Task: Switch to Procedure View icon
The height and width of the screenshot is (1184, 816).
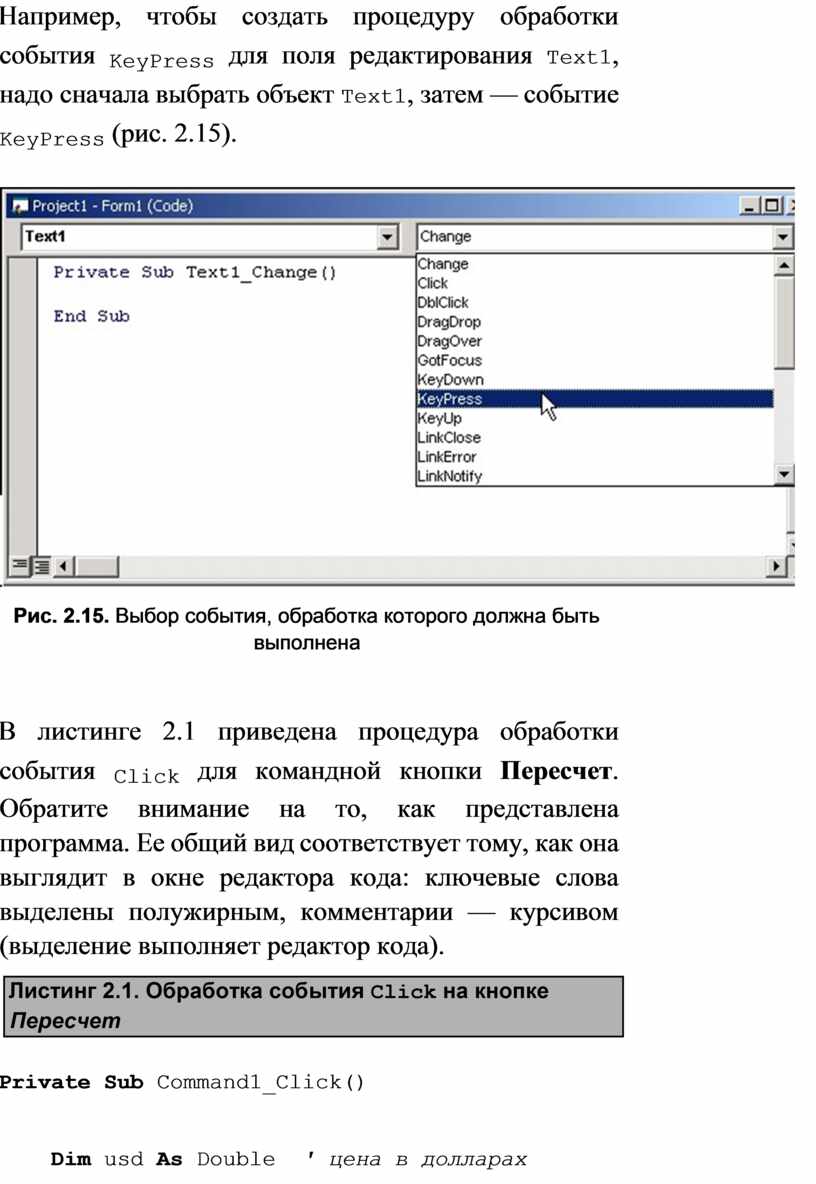Action: click(x=20, y=565)
